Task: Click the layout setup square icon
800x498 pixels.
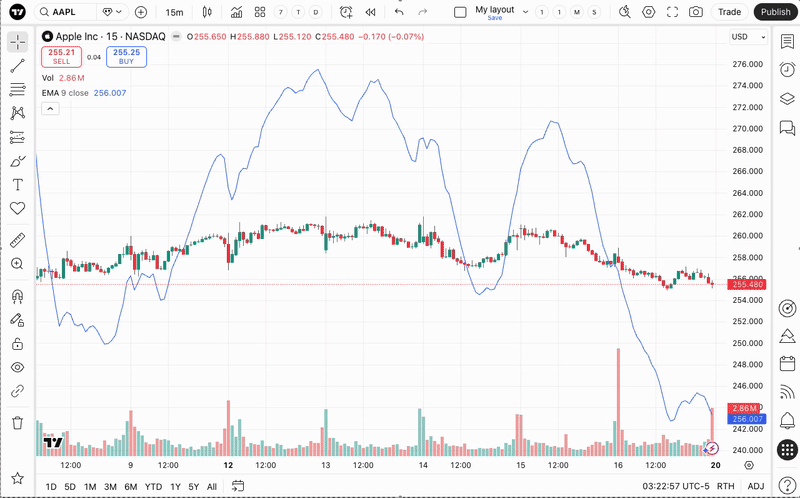Action: pyautogui.click(x=460, y=12)
